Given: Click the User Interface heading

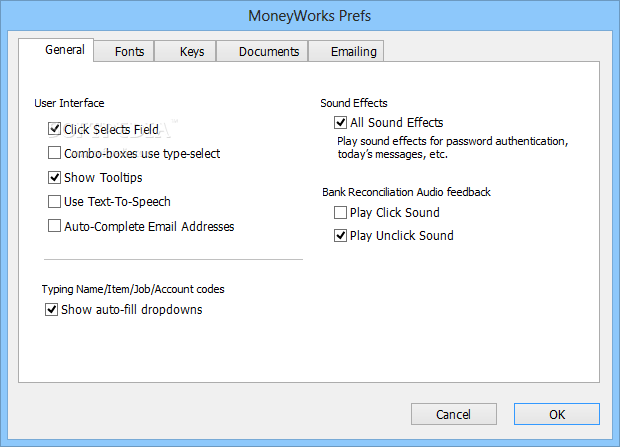Looking at the screenshot, I should [69, 103].
